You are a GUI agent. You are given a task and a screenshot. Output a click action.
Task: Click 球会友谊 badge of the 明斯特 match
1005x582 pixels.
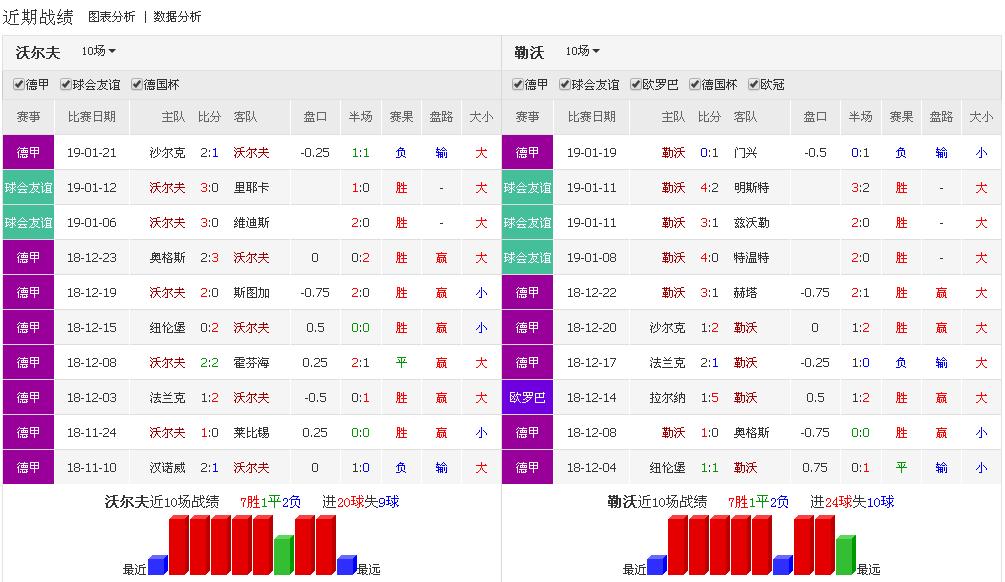(527, 187)
